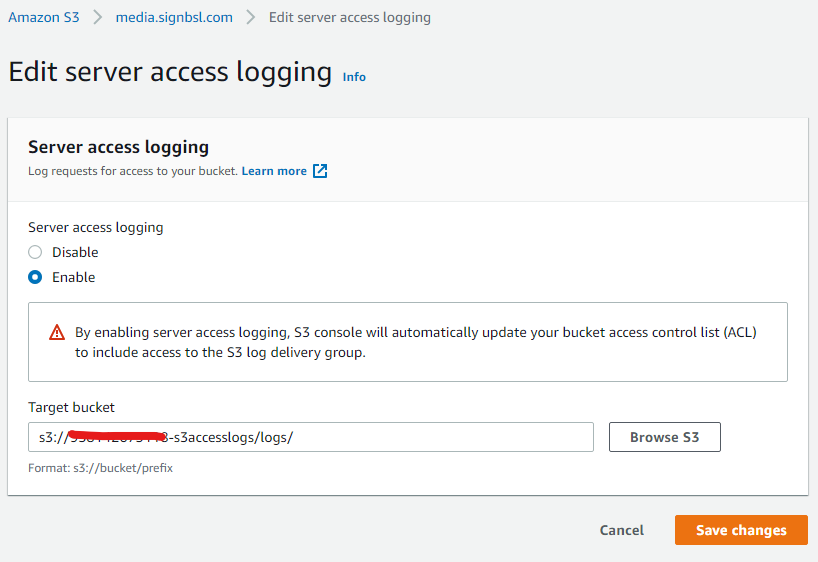The image size is (818, 562).
Task: Click the Target bucket field label
Action: [x=71, y=407]
